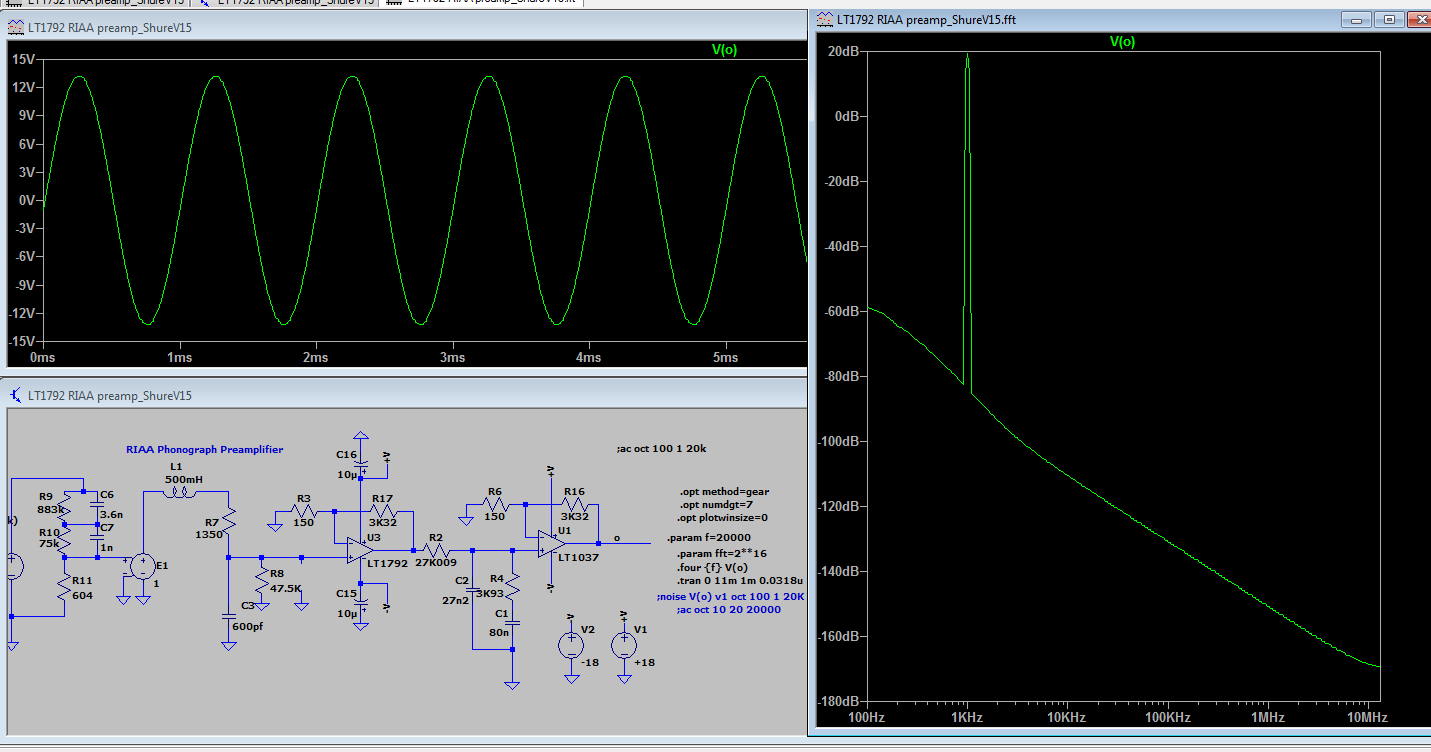Click the output net label 'o'
This screenshot has width=1431, height=752.
pos(617,538)
